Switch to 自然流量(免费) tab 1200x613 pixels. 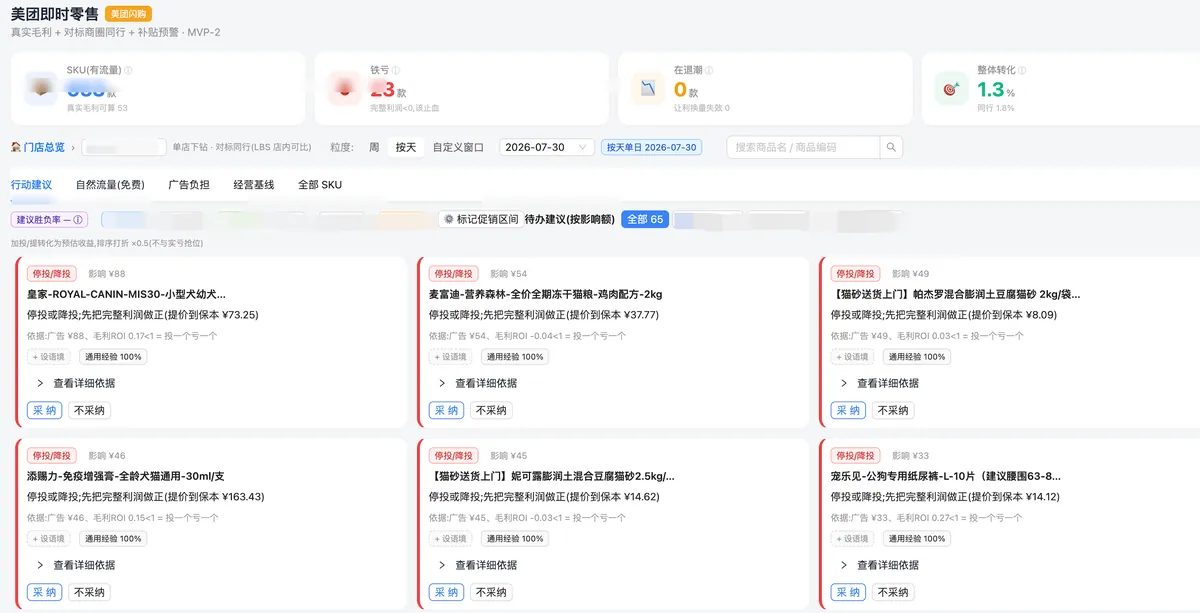110,185
